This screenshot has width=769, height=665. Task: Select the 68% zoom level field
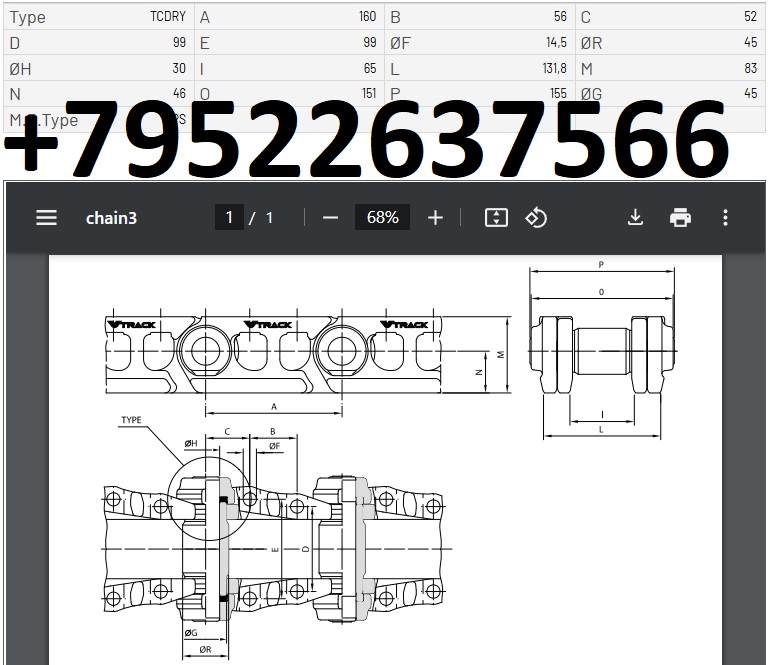[x=382, y=217]
